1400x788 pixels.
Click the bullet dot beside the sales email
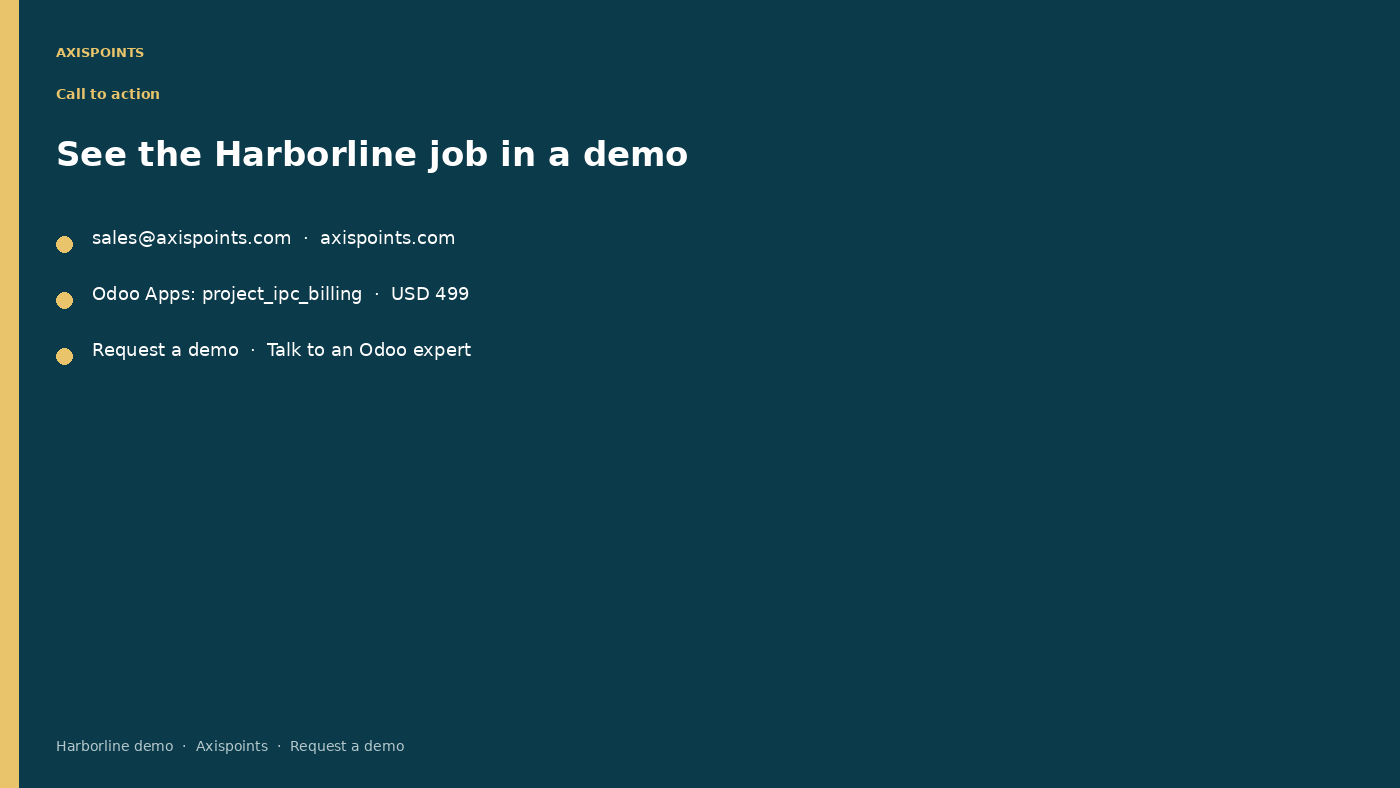point(64,244)
